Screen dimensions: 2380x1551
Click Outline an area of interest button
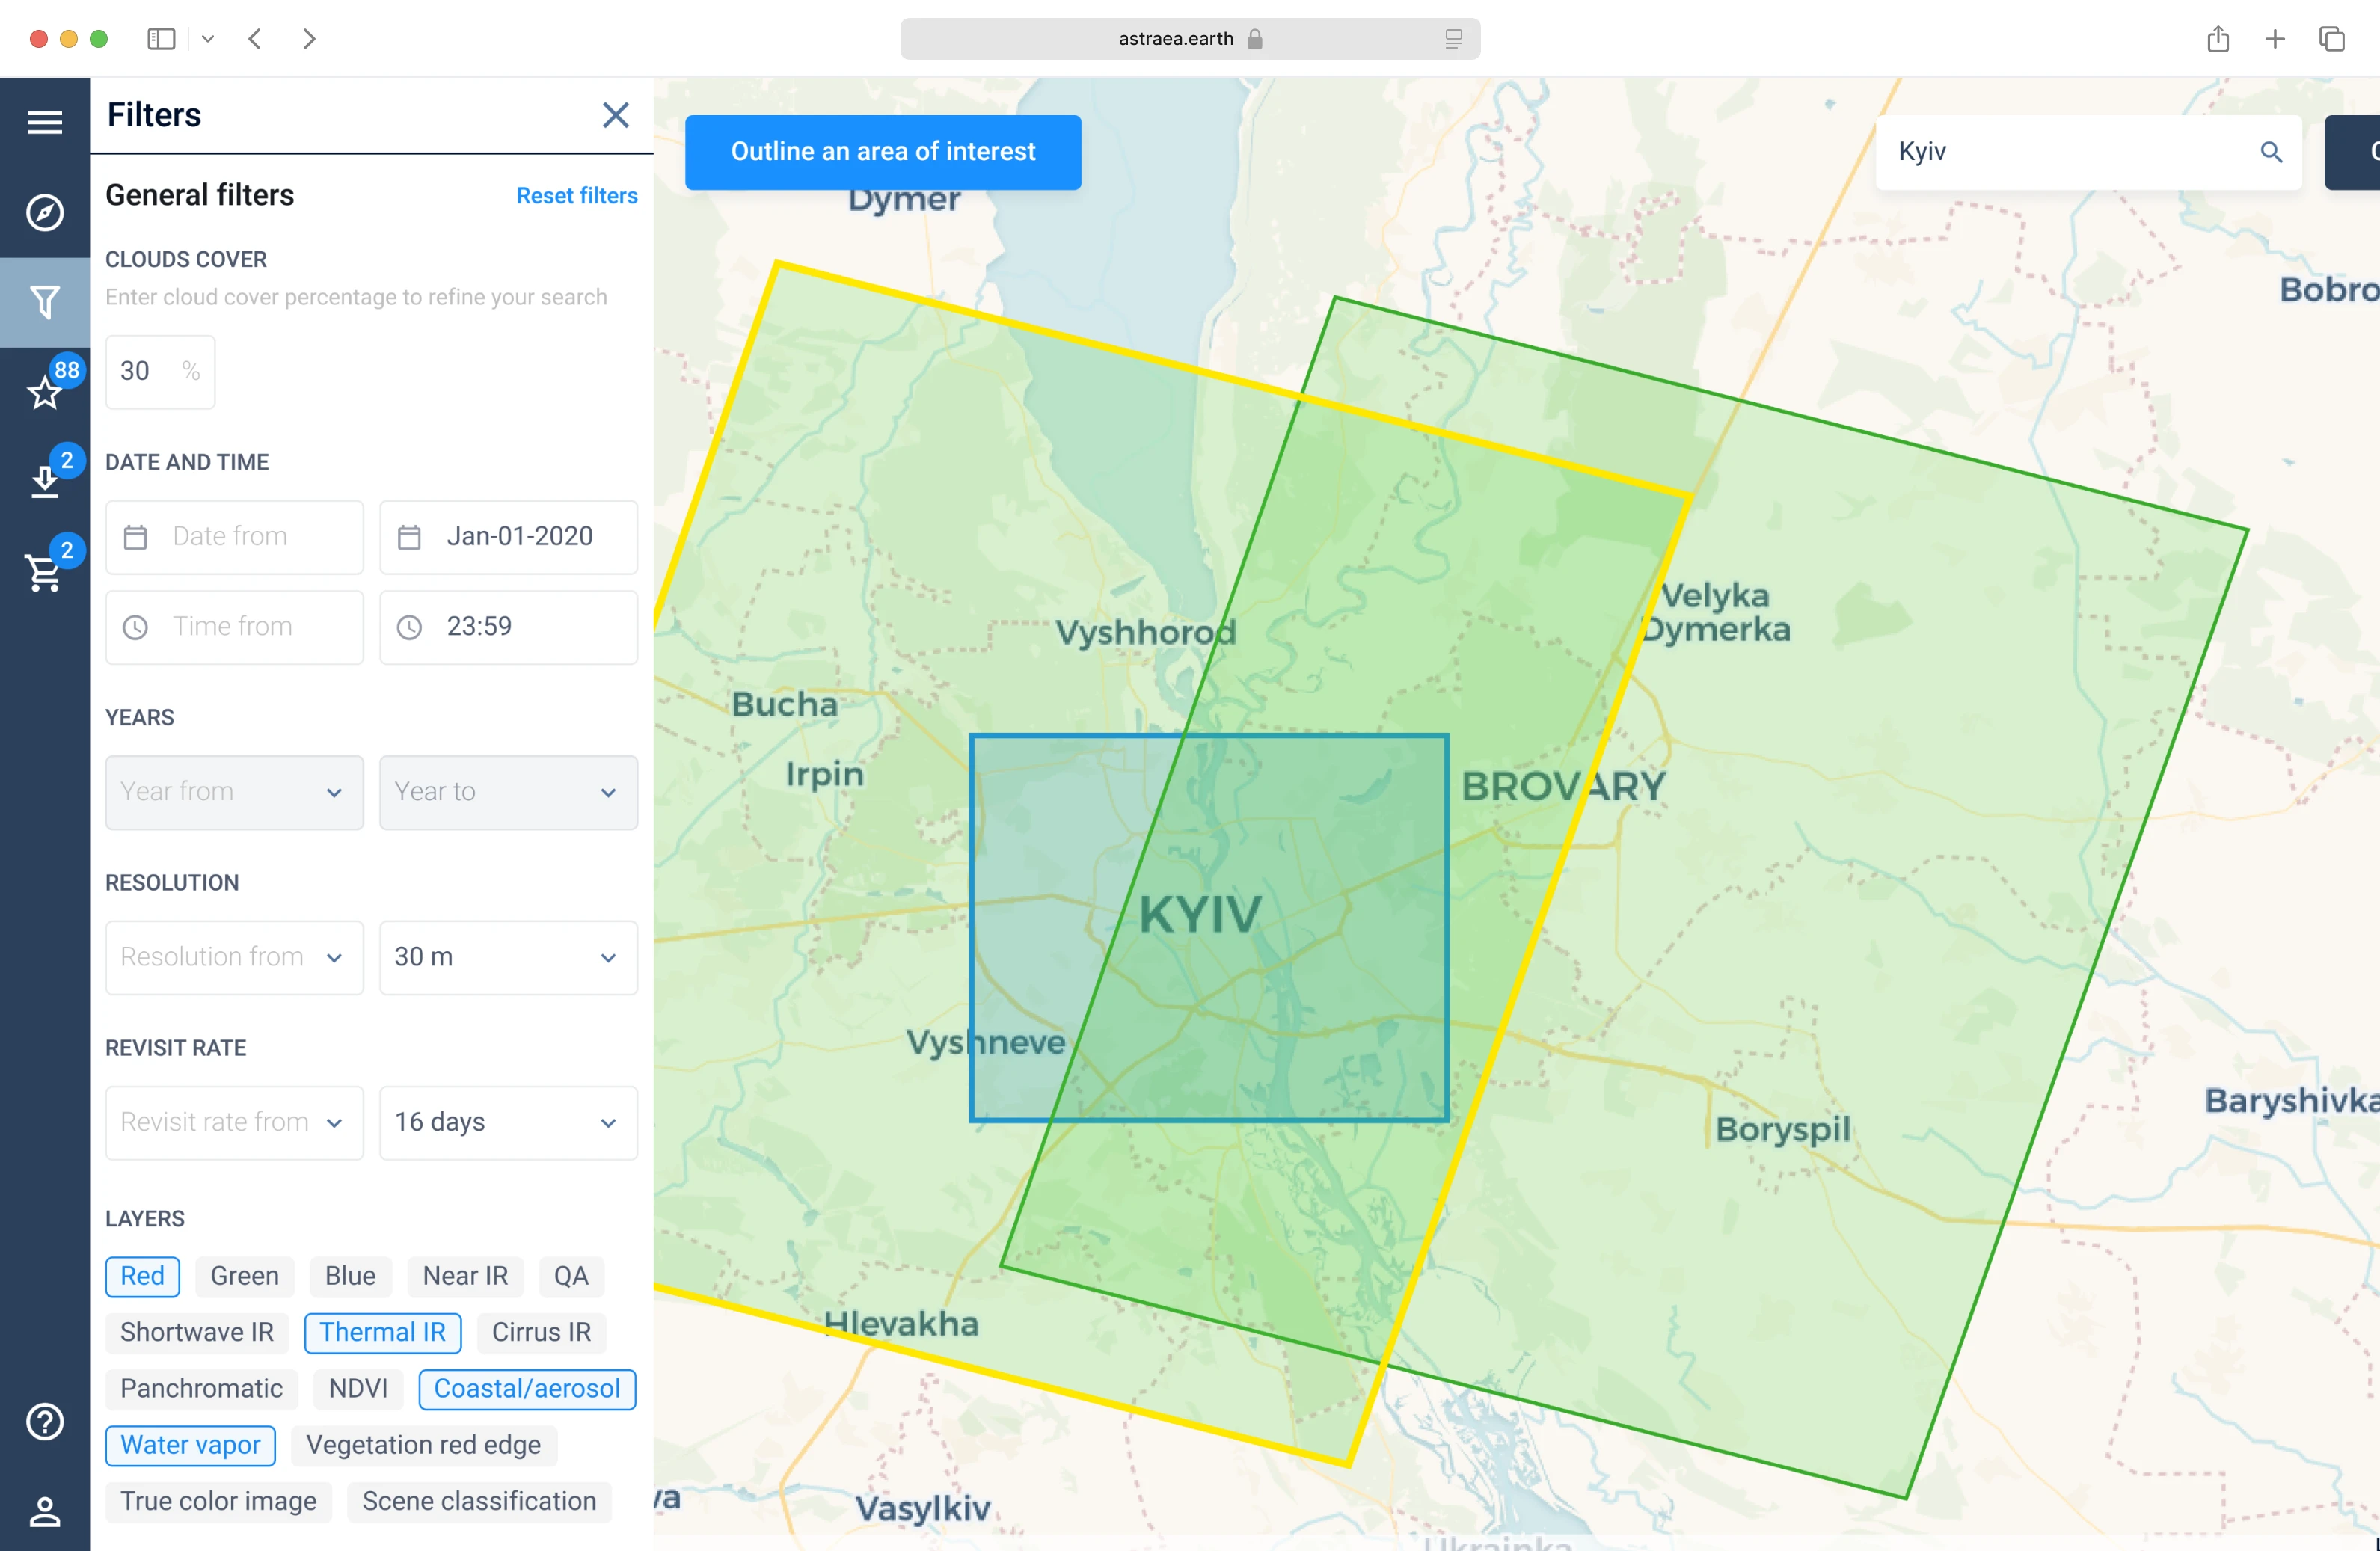click(x=882, y=152)
